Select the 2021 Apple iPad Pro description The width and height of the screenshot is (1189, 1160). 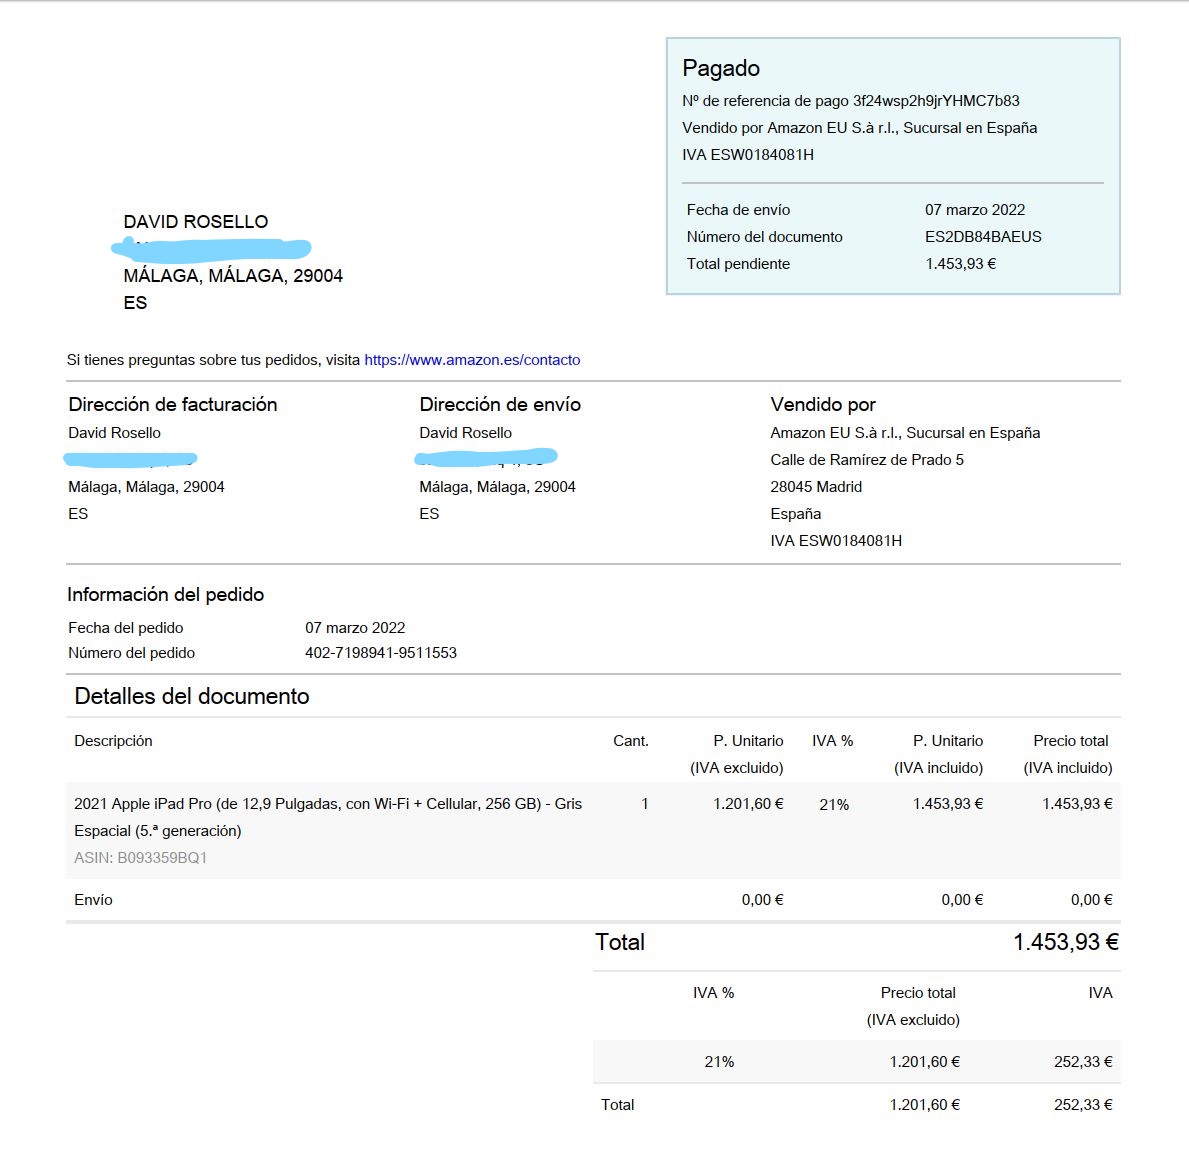click(x=328, y=817)
